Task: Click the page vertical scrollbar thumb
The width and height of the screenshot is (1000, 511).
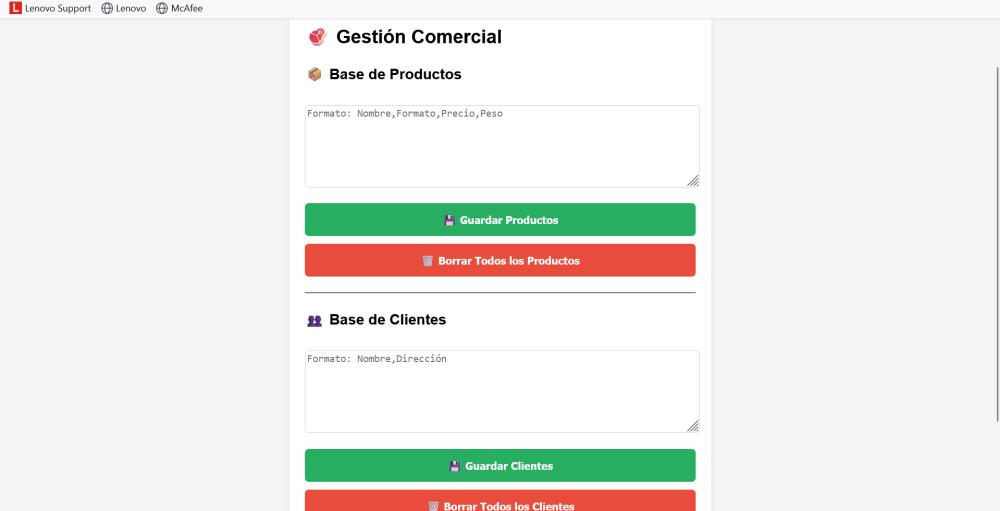Action: [997, 244]
